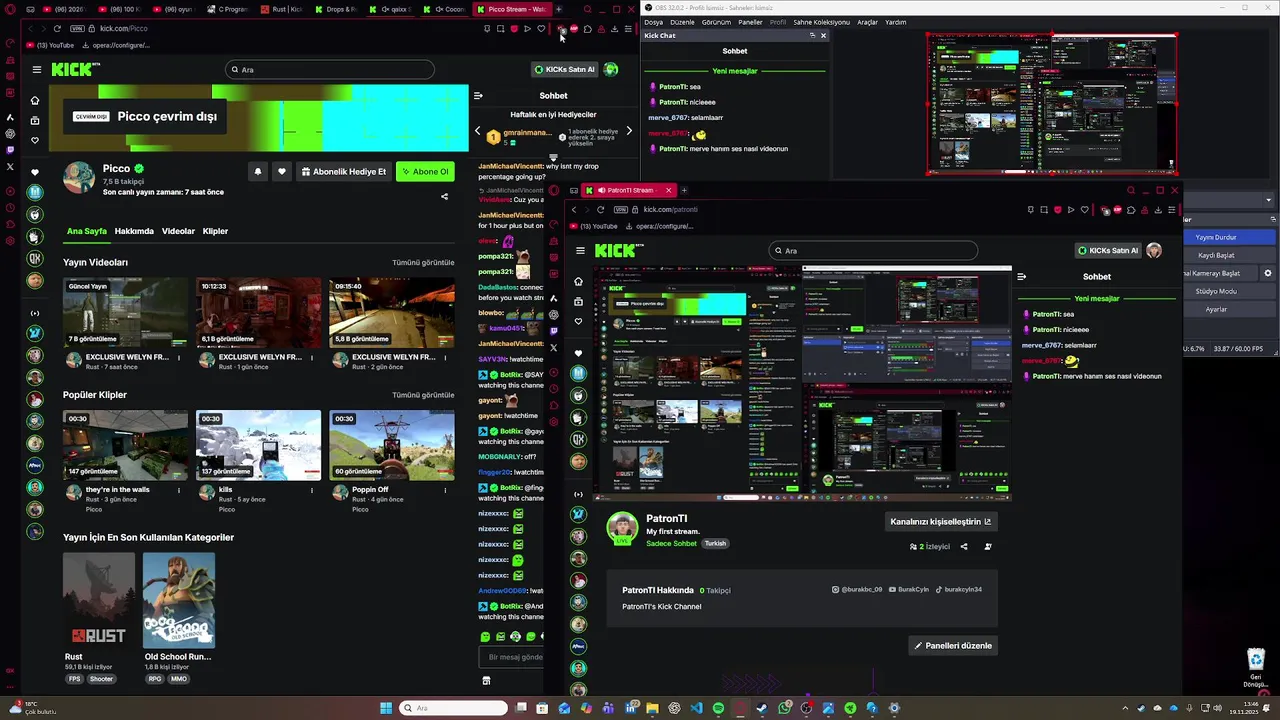Show previous weekly gifter in Picco chat
The image size is (1280, 720).
point(477,131)
